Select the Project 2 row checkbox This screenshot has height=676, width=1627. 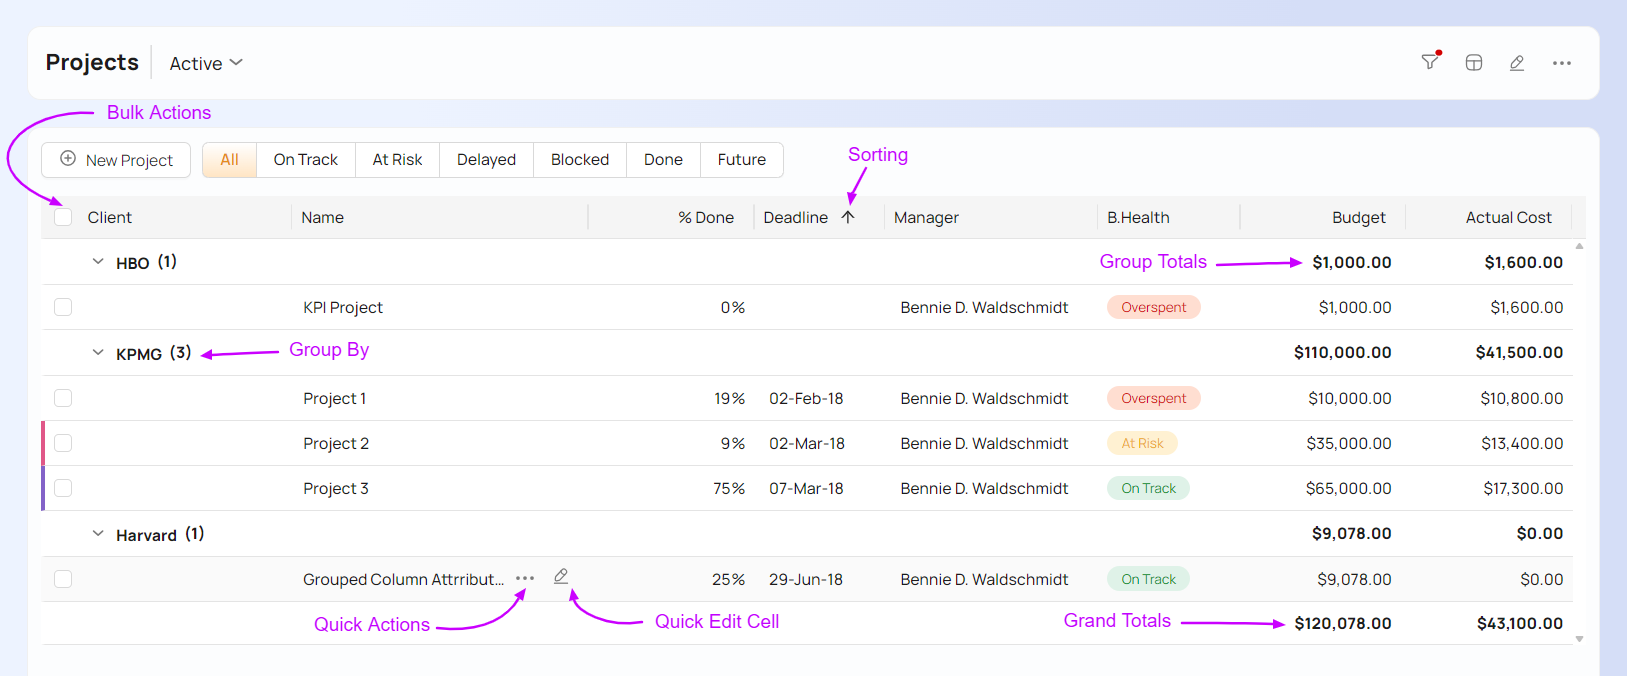(63, 443)
